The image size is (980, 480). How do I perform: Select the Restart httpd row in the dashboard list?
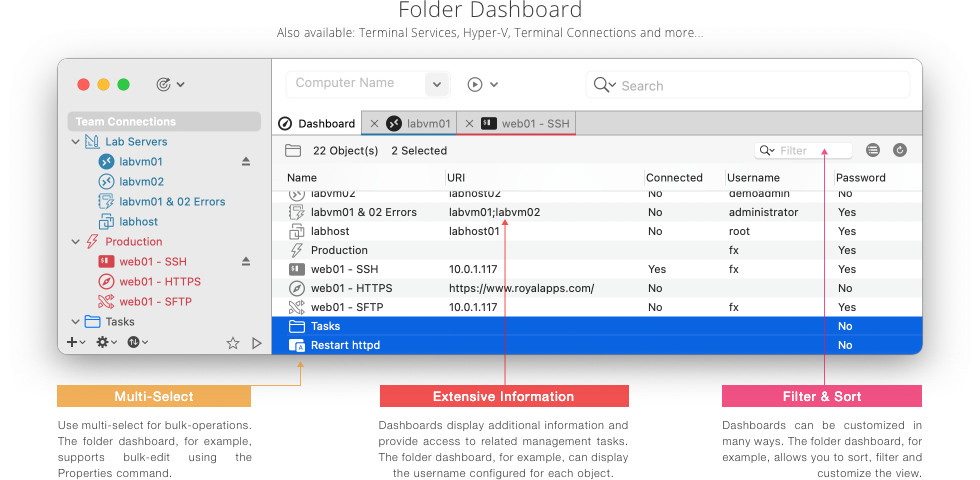[x=345, y=345]
